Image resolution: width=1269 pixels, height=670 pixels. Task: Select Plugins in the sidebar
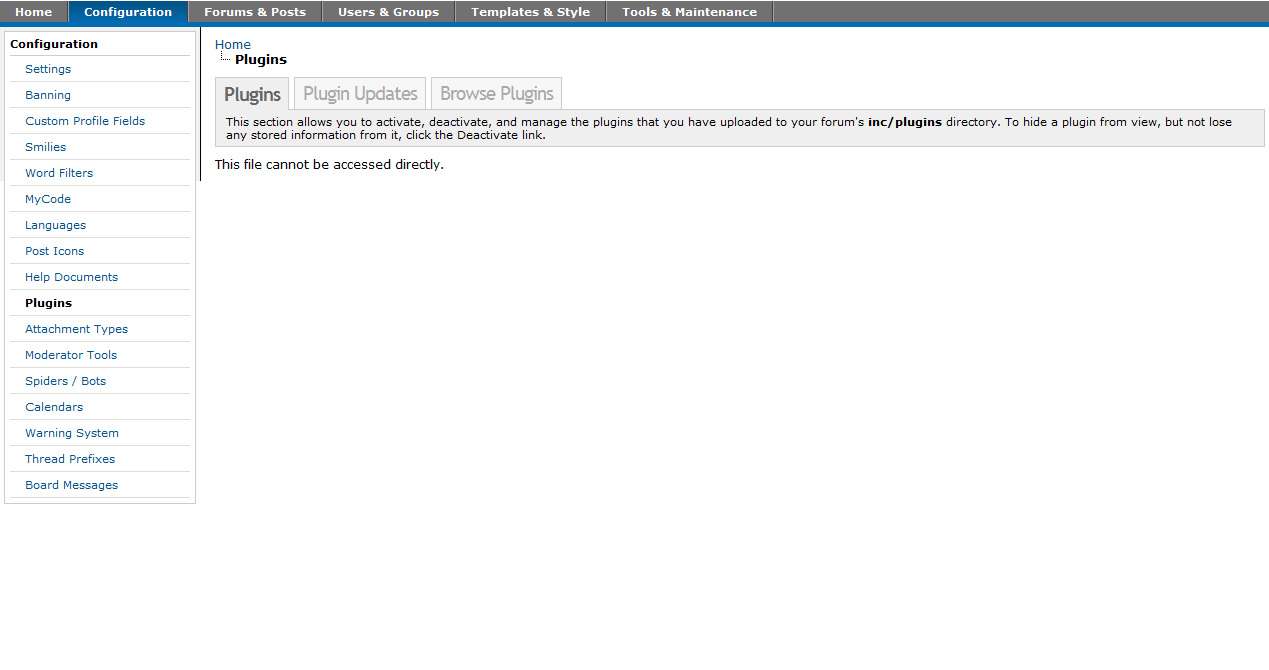49,303
